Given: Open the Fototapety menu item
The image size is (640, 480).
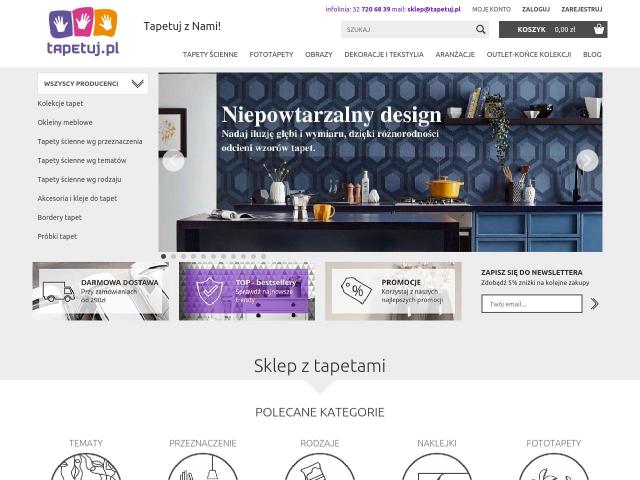Looking at the screenshot, I should coord(271,54).
